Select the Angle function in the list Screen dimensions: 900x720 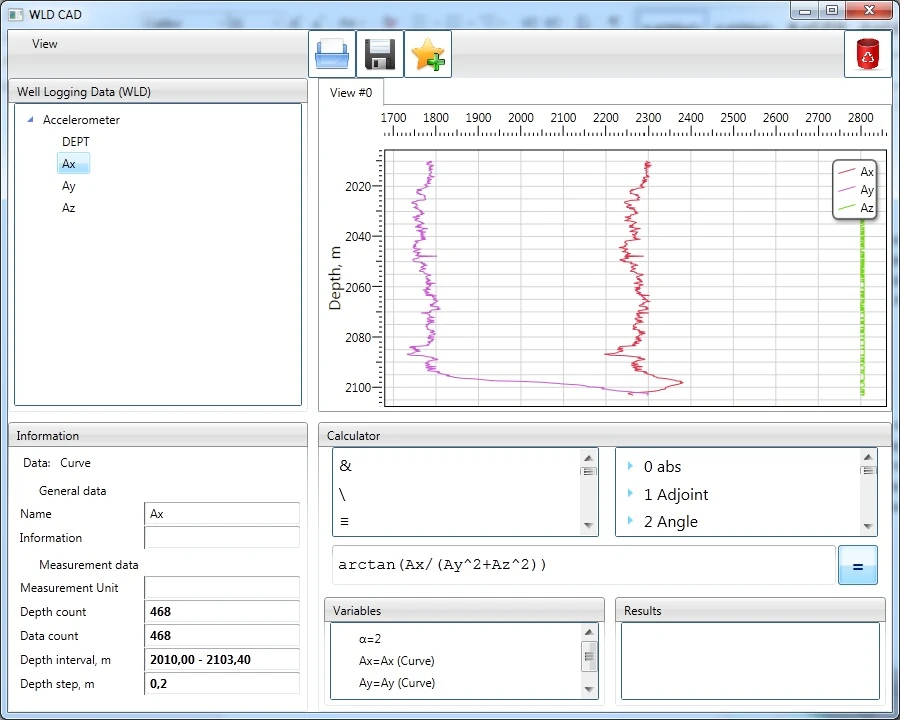[x=670, y=521]
